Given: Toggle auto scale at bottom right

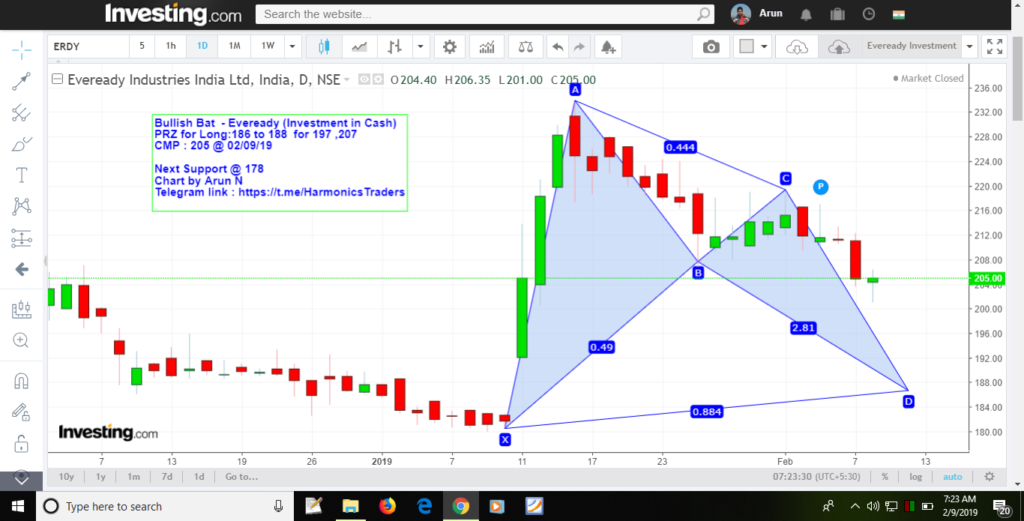Looking at the screenshot, I should coord(952,477).
